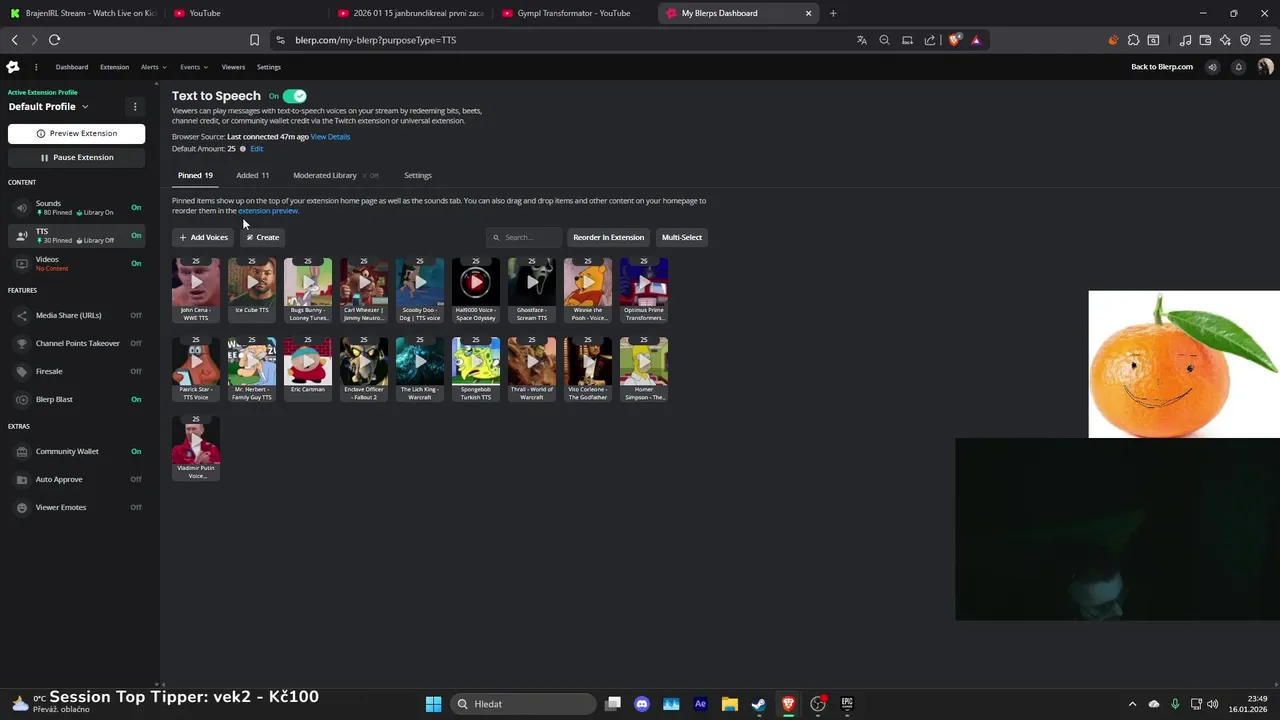The width and height of the screenshot is (1280, 720).
Task: Open the header three-dot menu beside Blerp logo
Action: (36, 67)
